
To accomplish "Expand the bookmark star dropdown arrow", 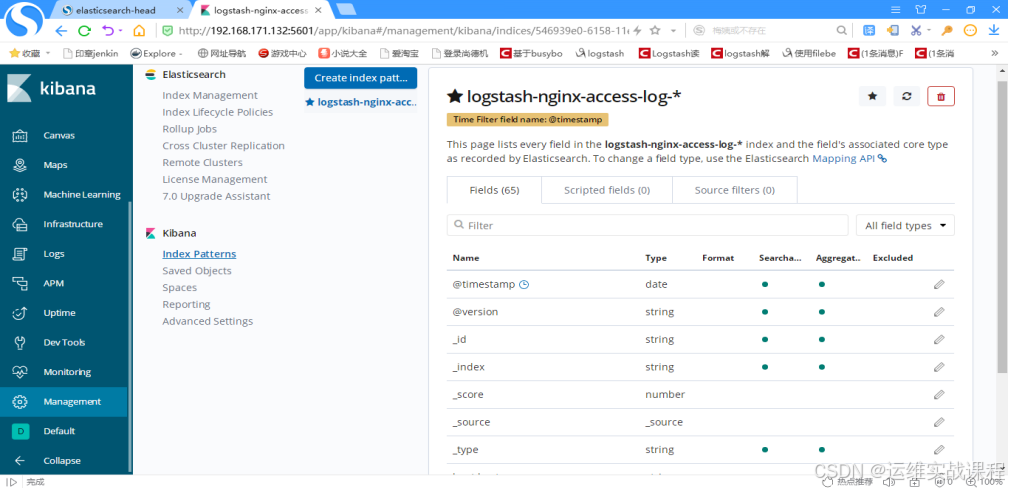I will pyautogui.click(x=673, y=31).
